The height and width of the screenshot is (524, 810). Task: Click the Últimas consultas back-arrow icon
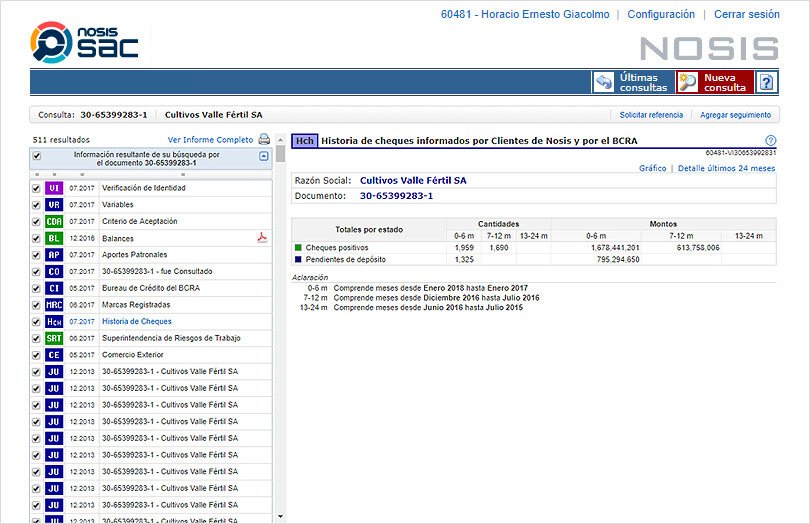point(603,82)
